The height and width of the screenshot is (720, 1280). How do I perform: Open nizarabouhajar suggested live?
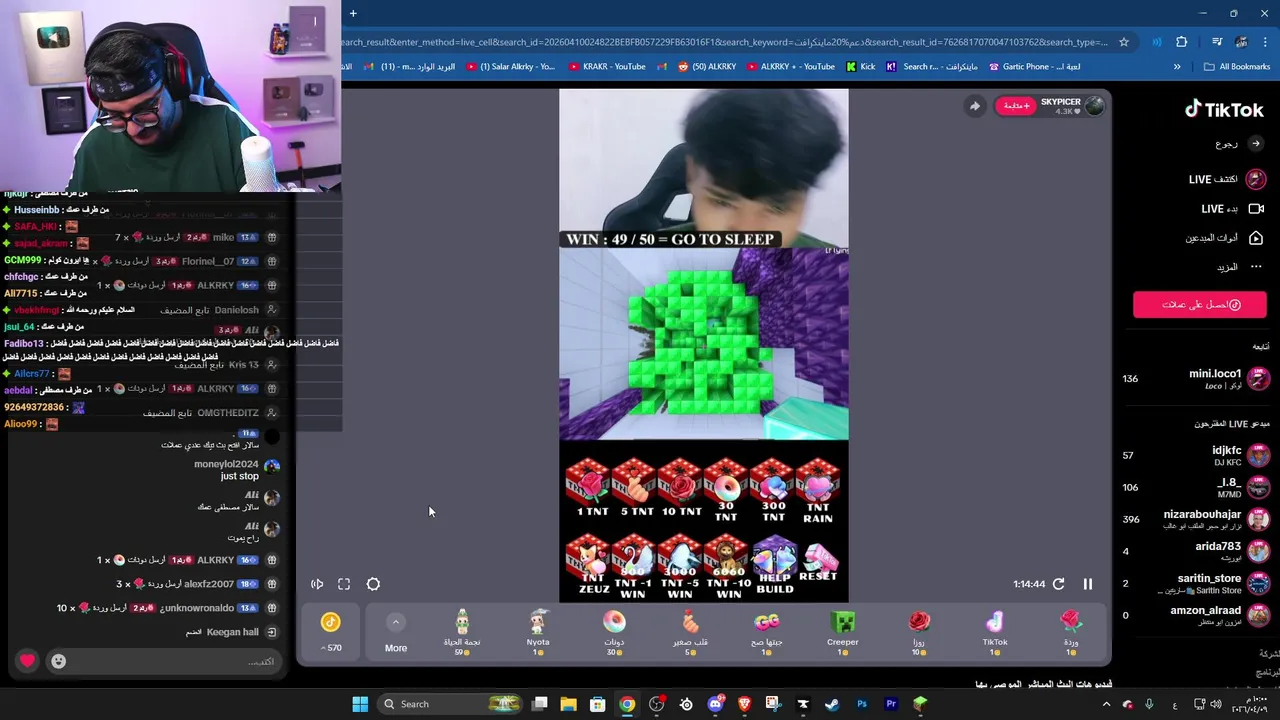tap(1196, 519)
